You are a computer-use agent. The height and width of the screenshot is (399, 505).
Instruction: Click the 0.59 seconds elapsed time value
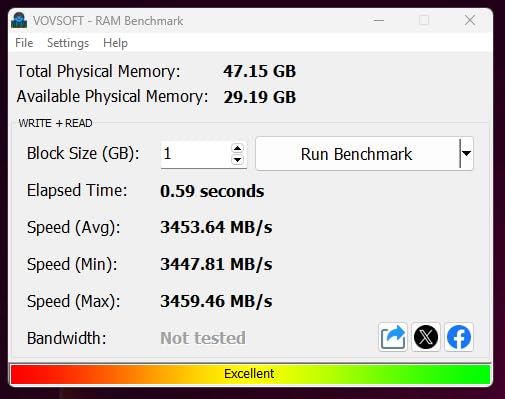pyautogui.click(x=212, y=191)
